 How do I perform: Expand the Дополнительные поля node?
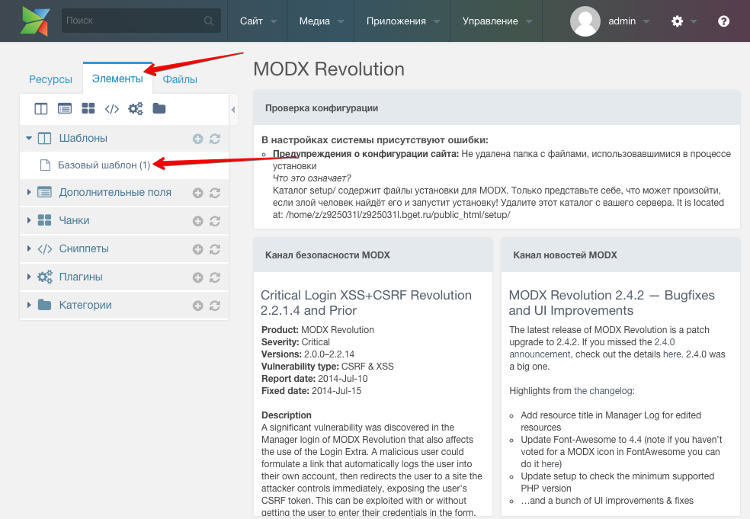28,193
